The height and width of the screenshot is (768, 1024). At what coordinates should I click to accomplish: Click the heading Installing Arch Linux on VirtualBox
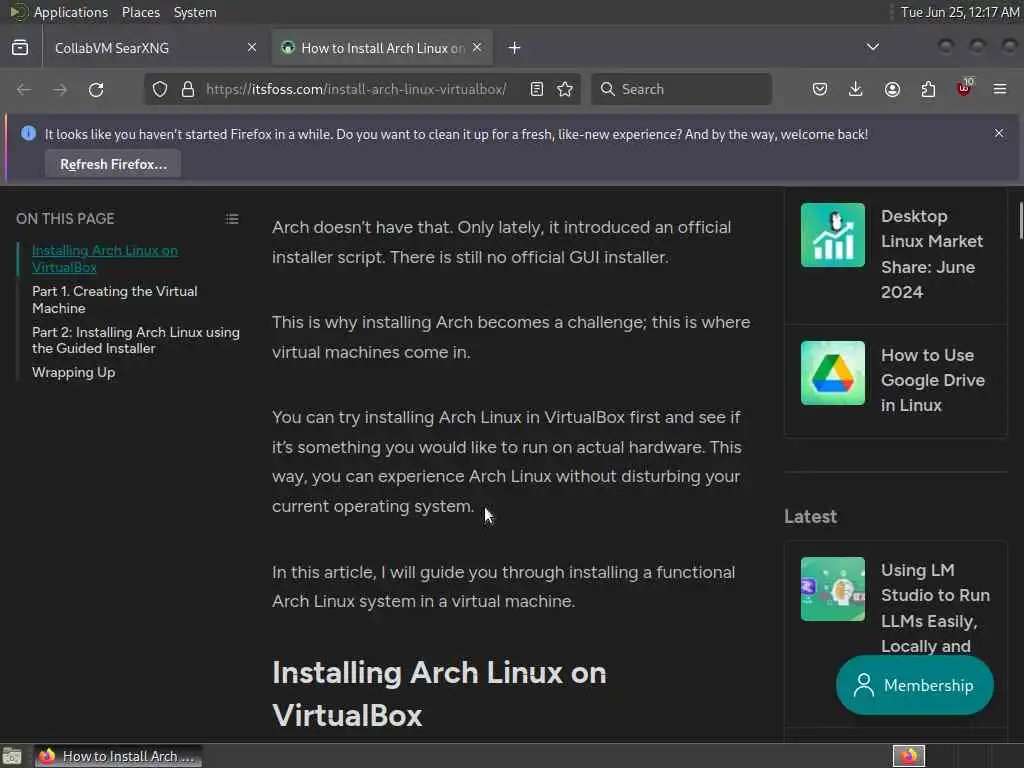point(439,694)
